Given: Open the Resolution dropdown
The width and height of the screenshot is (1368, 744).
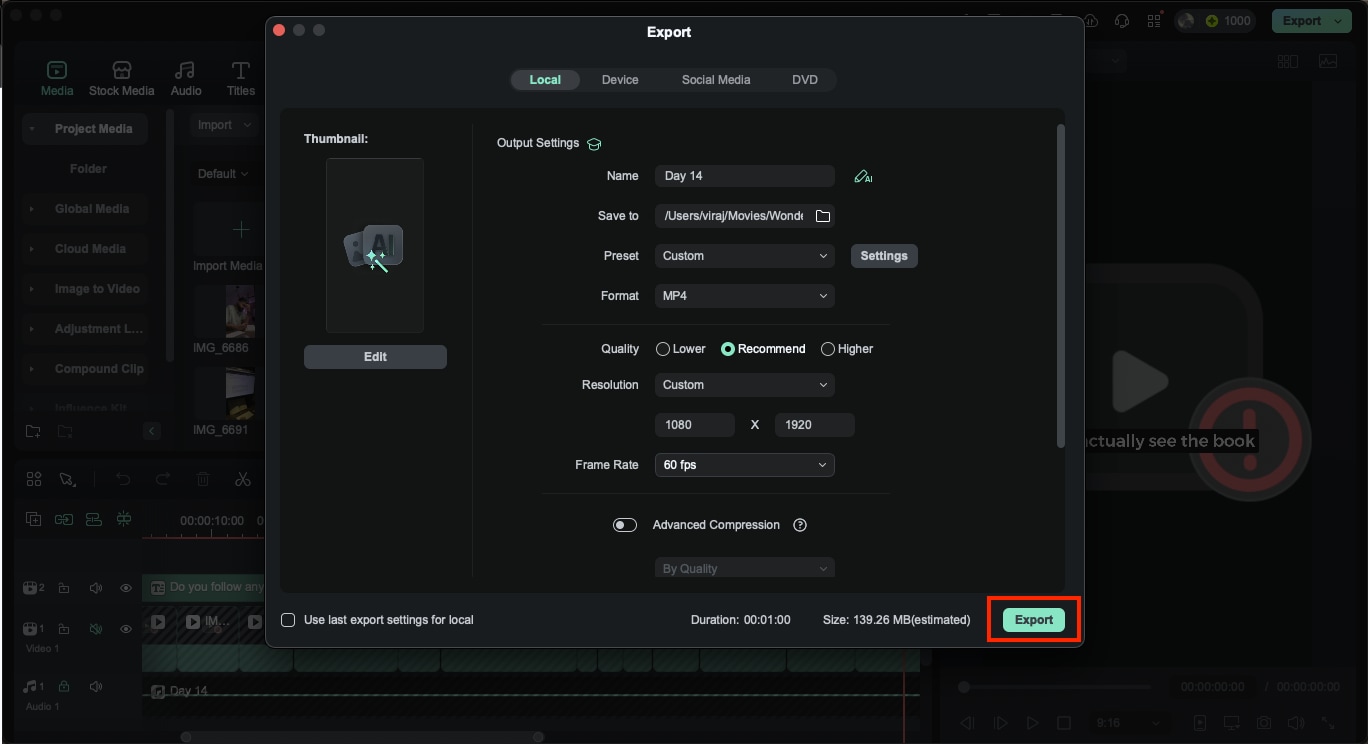Looking at the screenshot, I should click(745, 385).
